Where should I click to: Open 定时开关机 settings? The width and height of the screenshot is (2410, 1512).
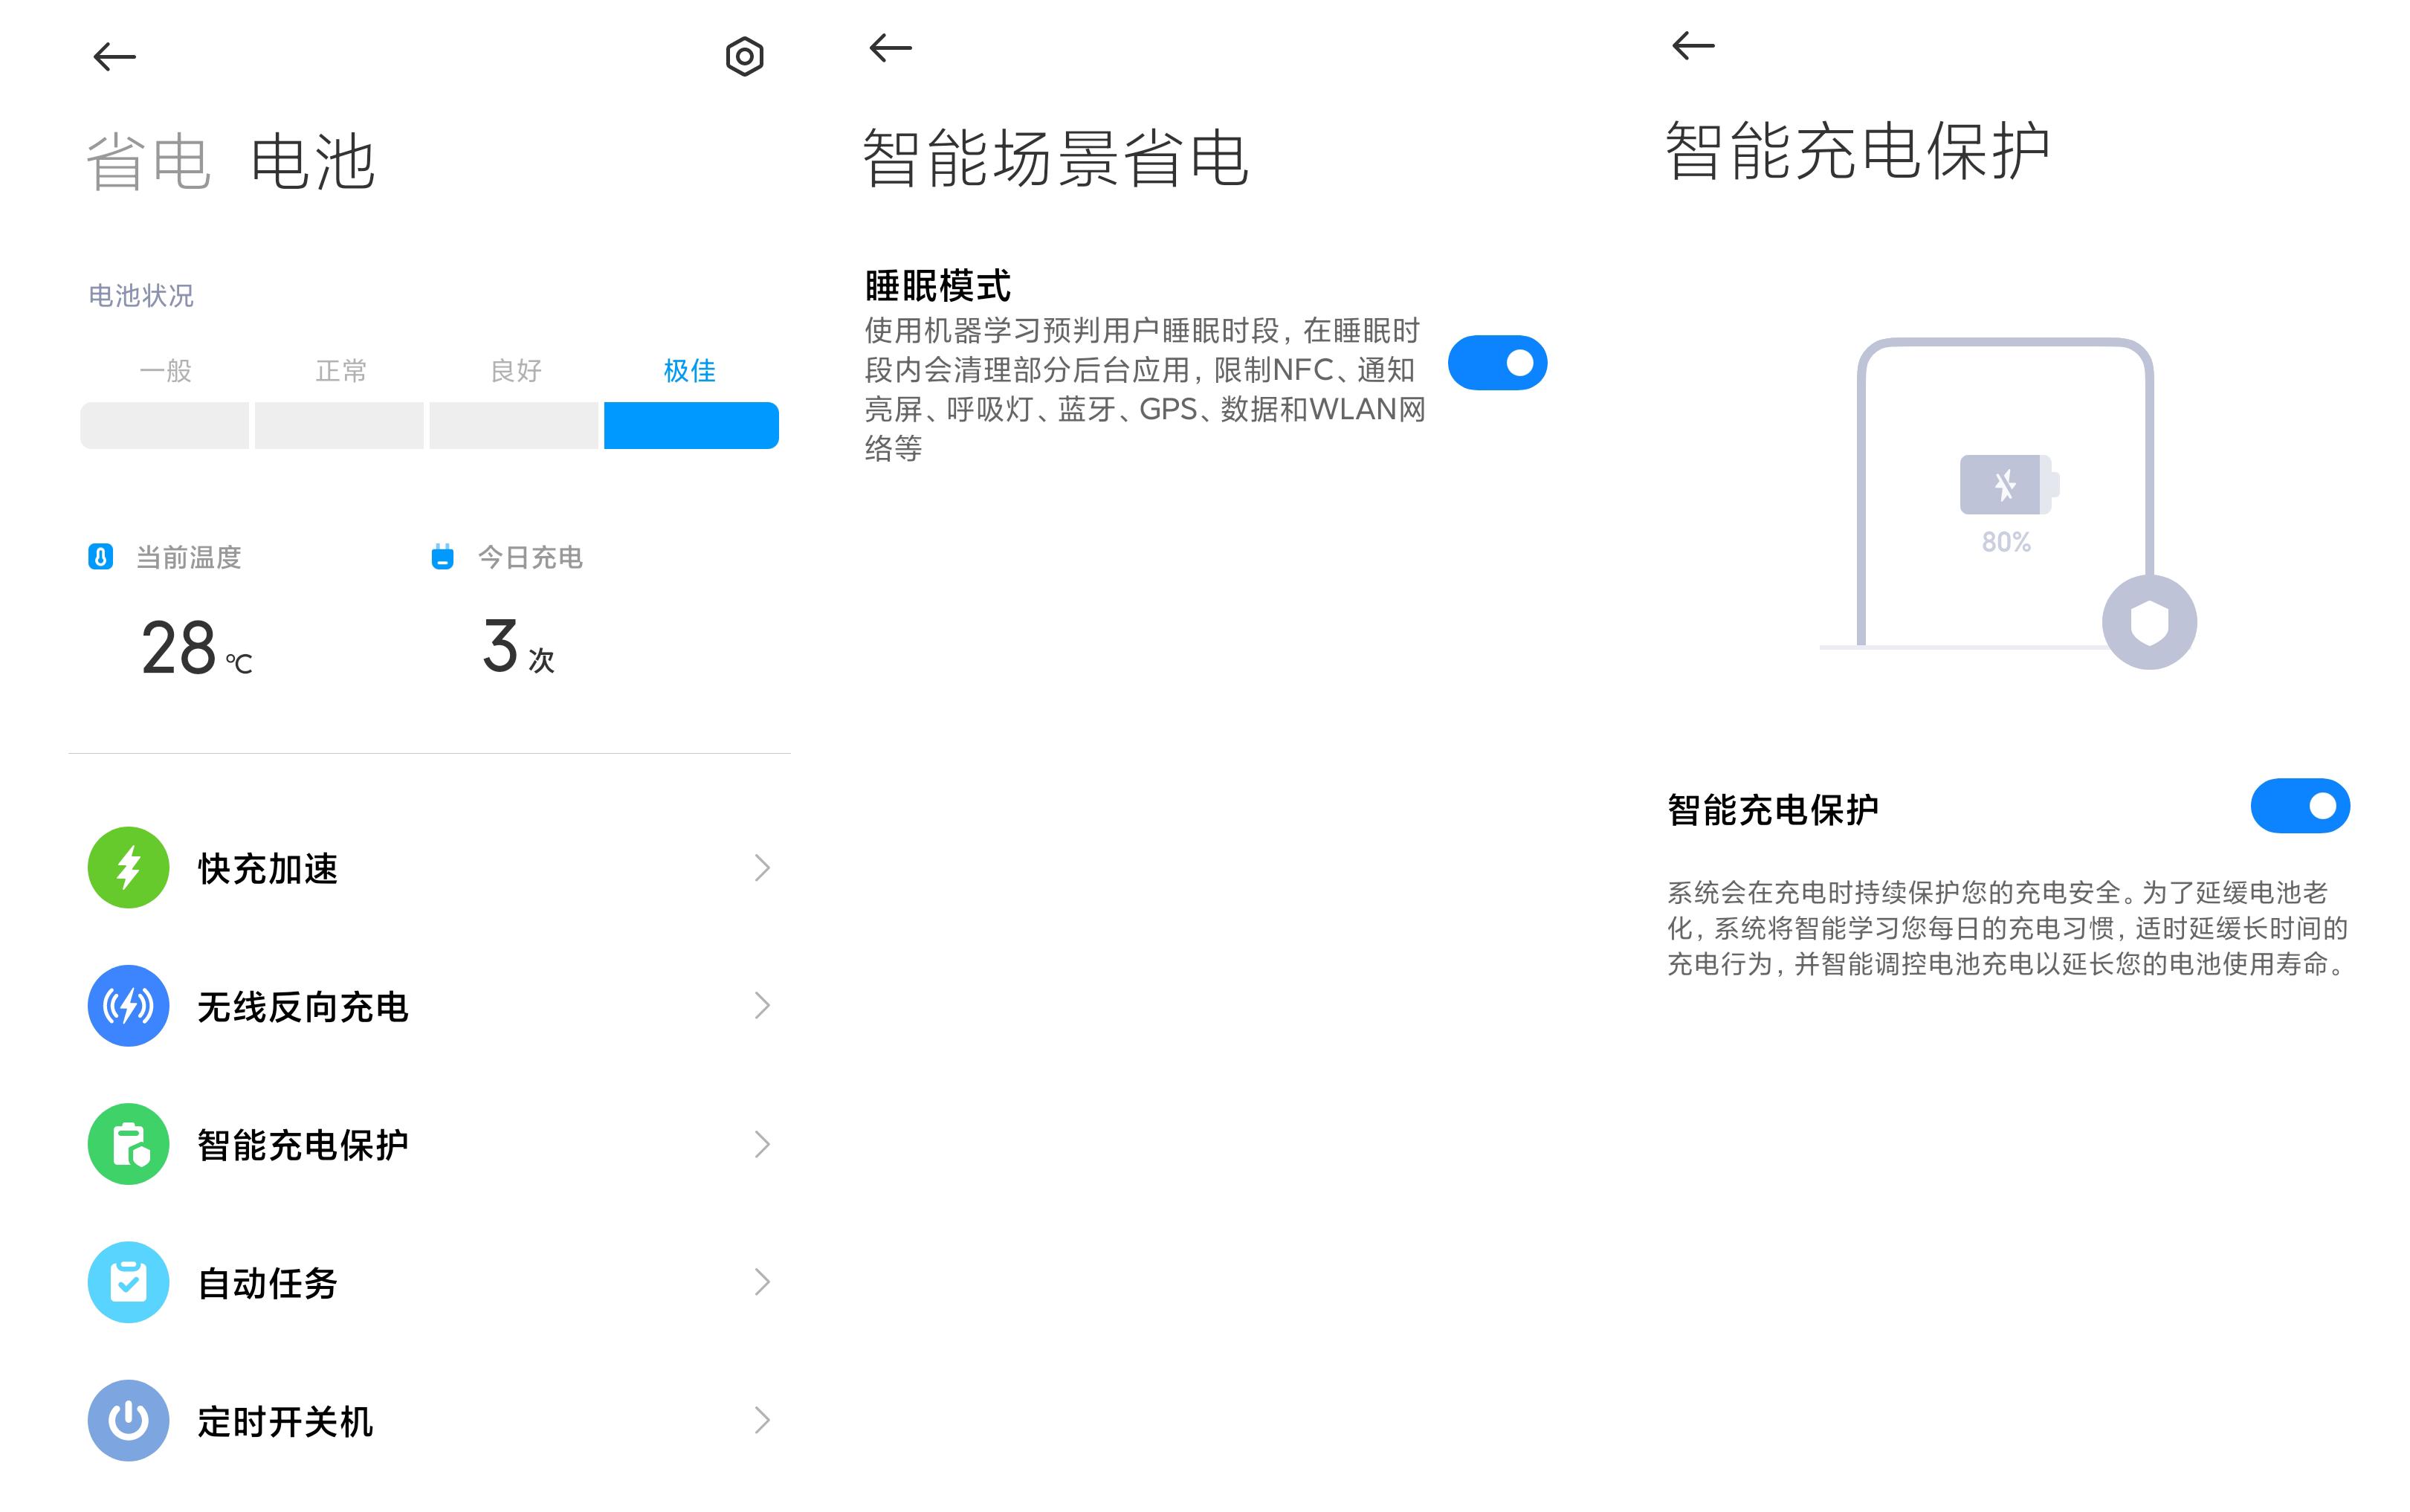tap(285, 1420)
